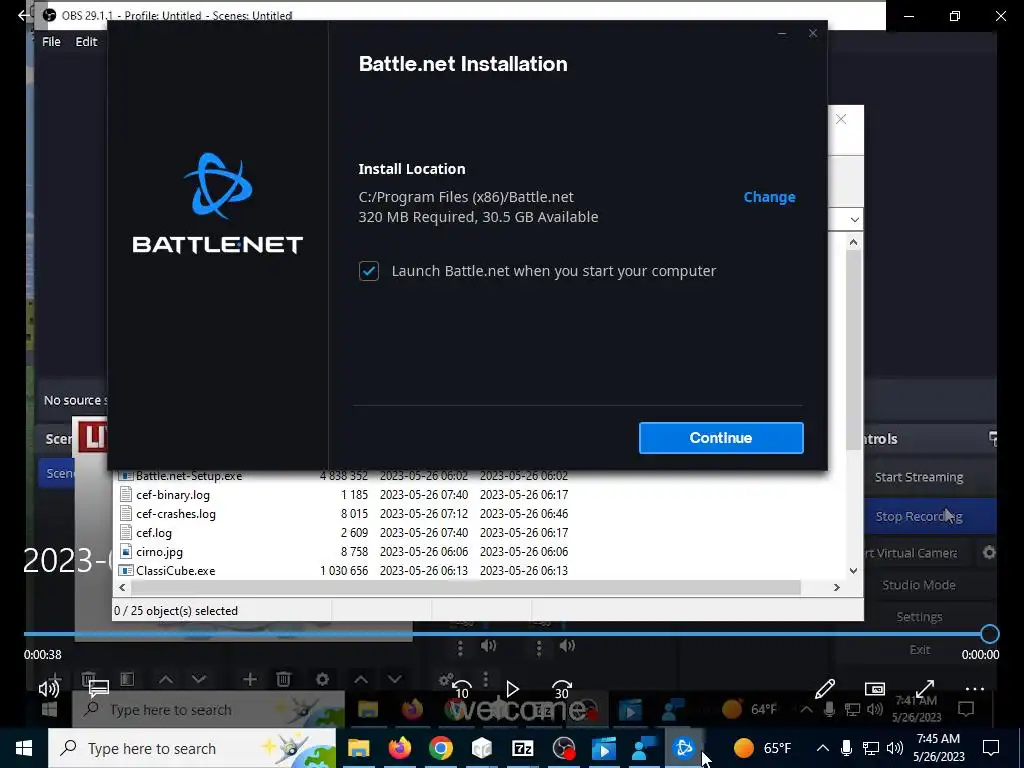Select cef-crashes.log in the file list

click(176, 514)
